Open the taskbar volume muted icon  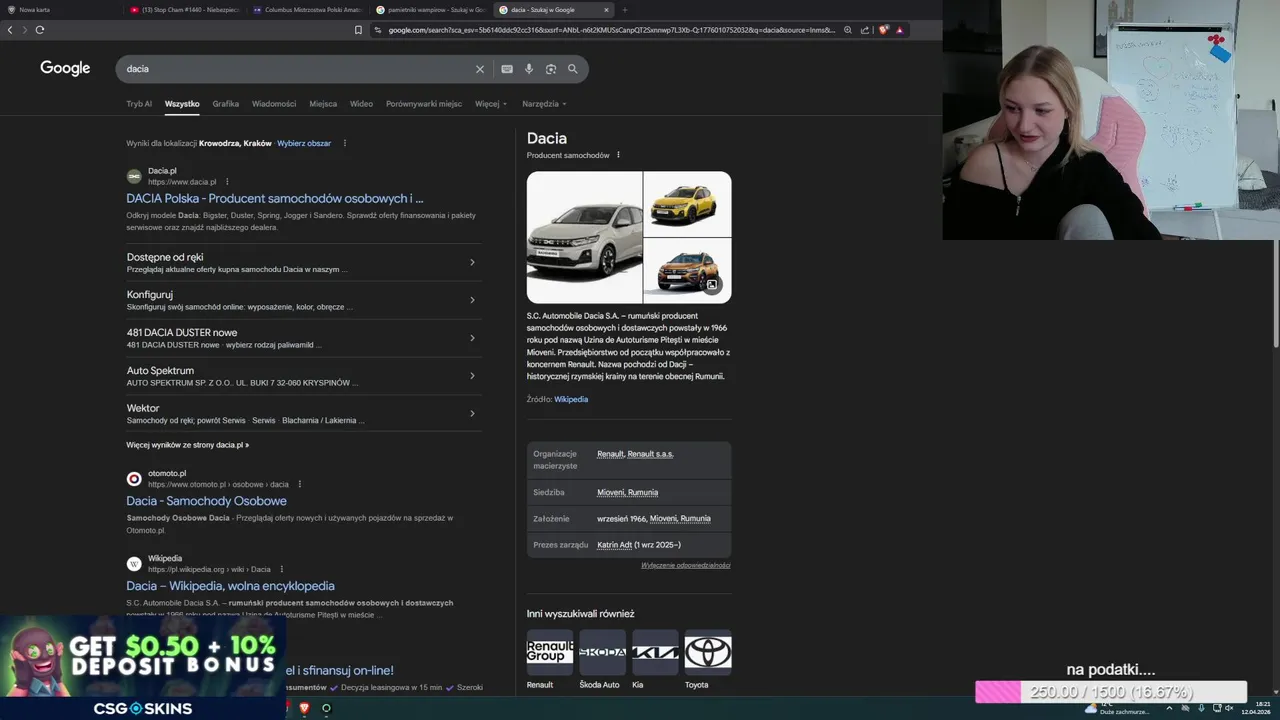point(1230,708)
